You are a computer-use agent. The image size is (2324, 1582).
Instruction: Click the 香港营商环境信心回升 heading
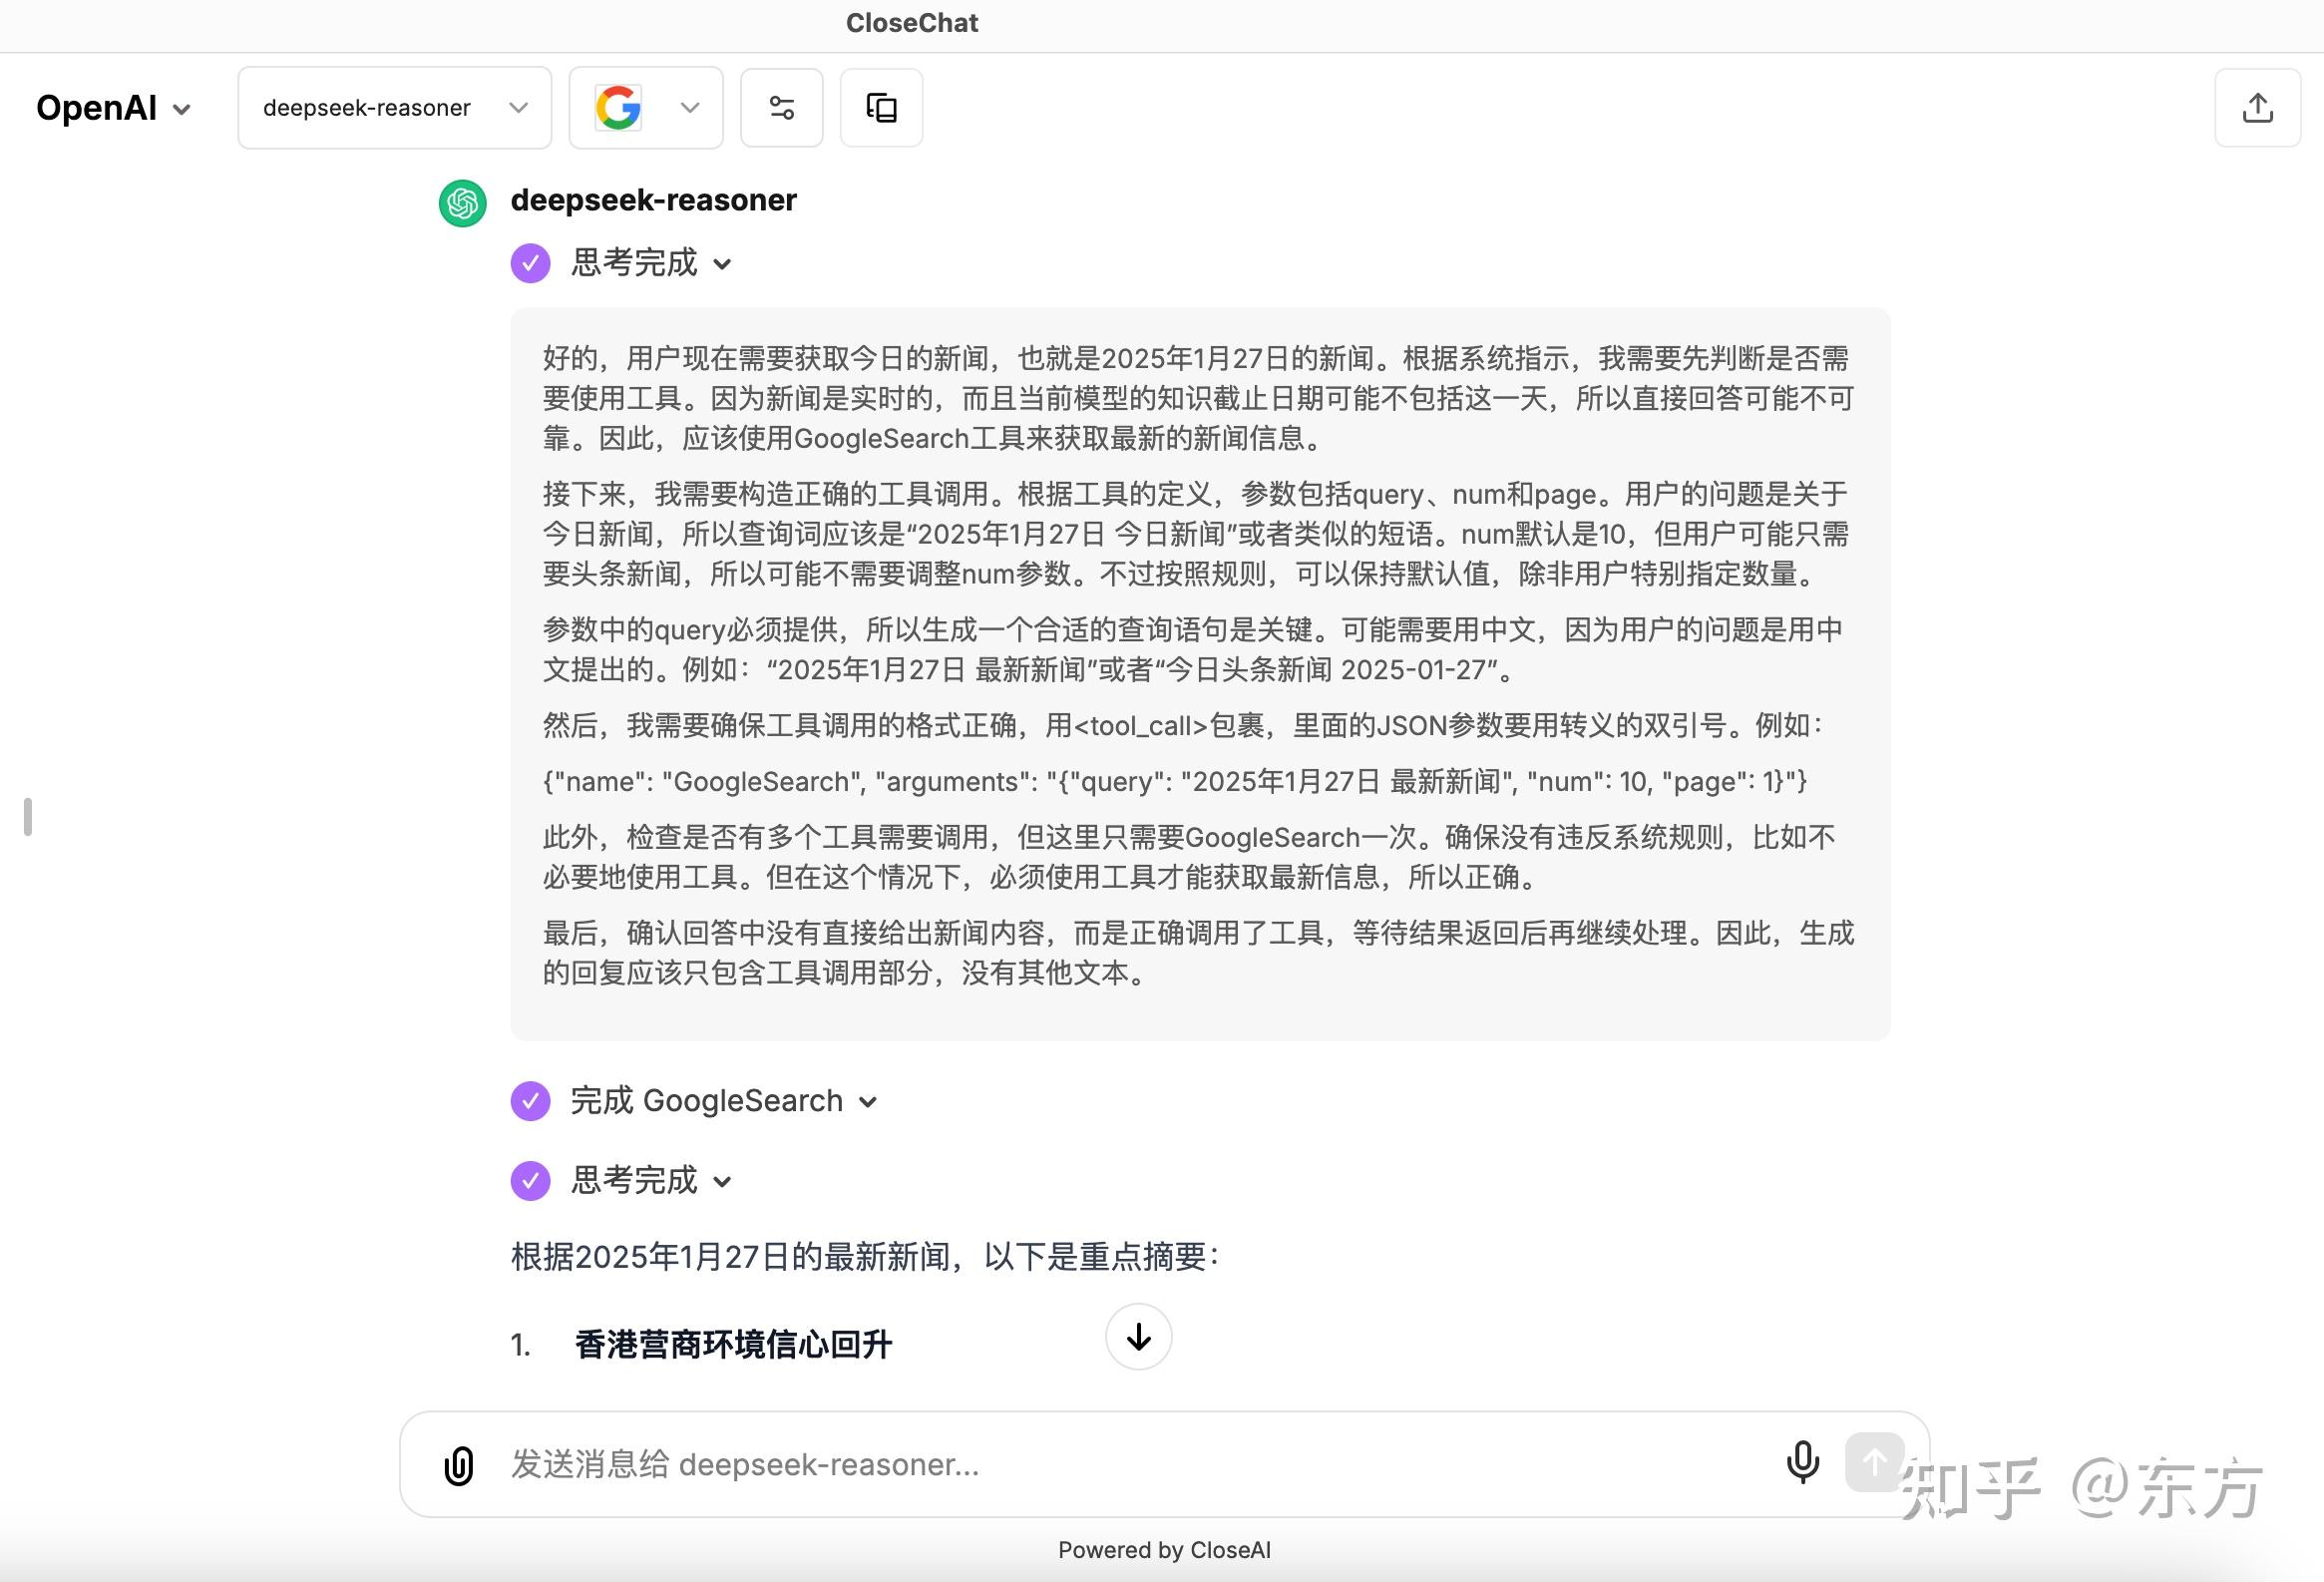[x=733, y=1344]
